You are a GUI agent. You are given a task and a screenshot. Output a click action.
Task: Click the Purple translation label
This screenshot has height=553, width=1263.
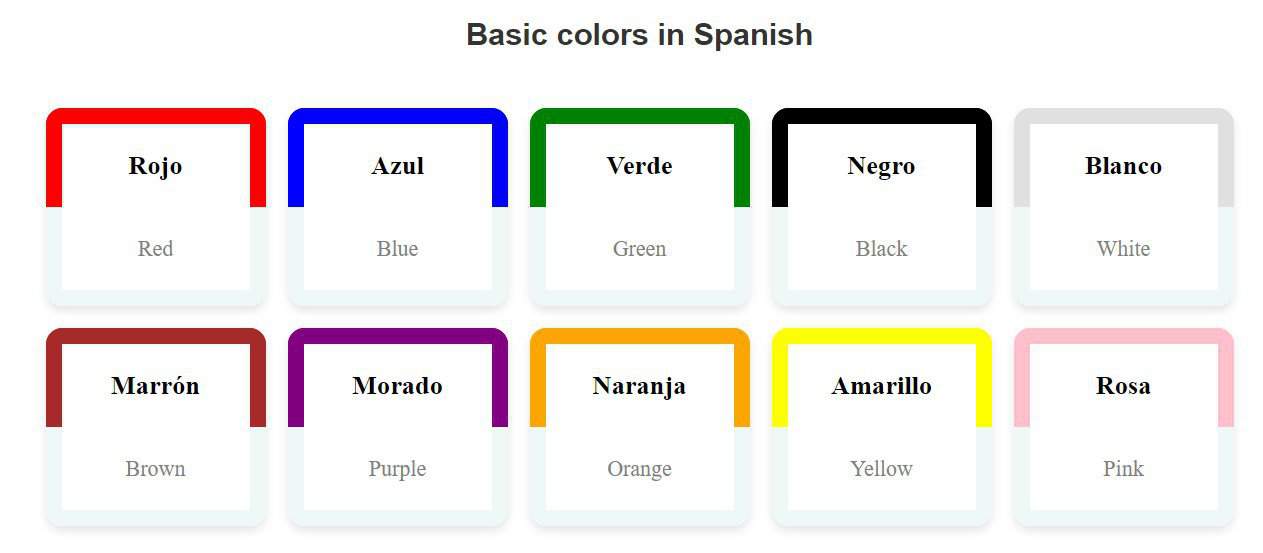point(397,469)
